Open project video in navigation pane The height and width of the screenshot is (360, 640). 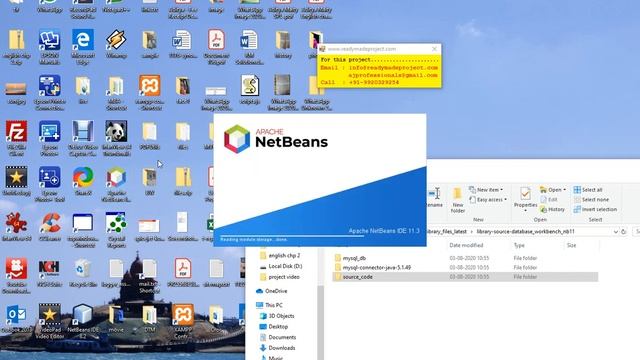284,277
